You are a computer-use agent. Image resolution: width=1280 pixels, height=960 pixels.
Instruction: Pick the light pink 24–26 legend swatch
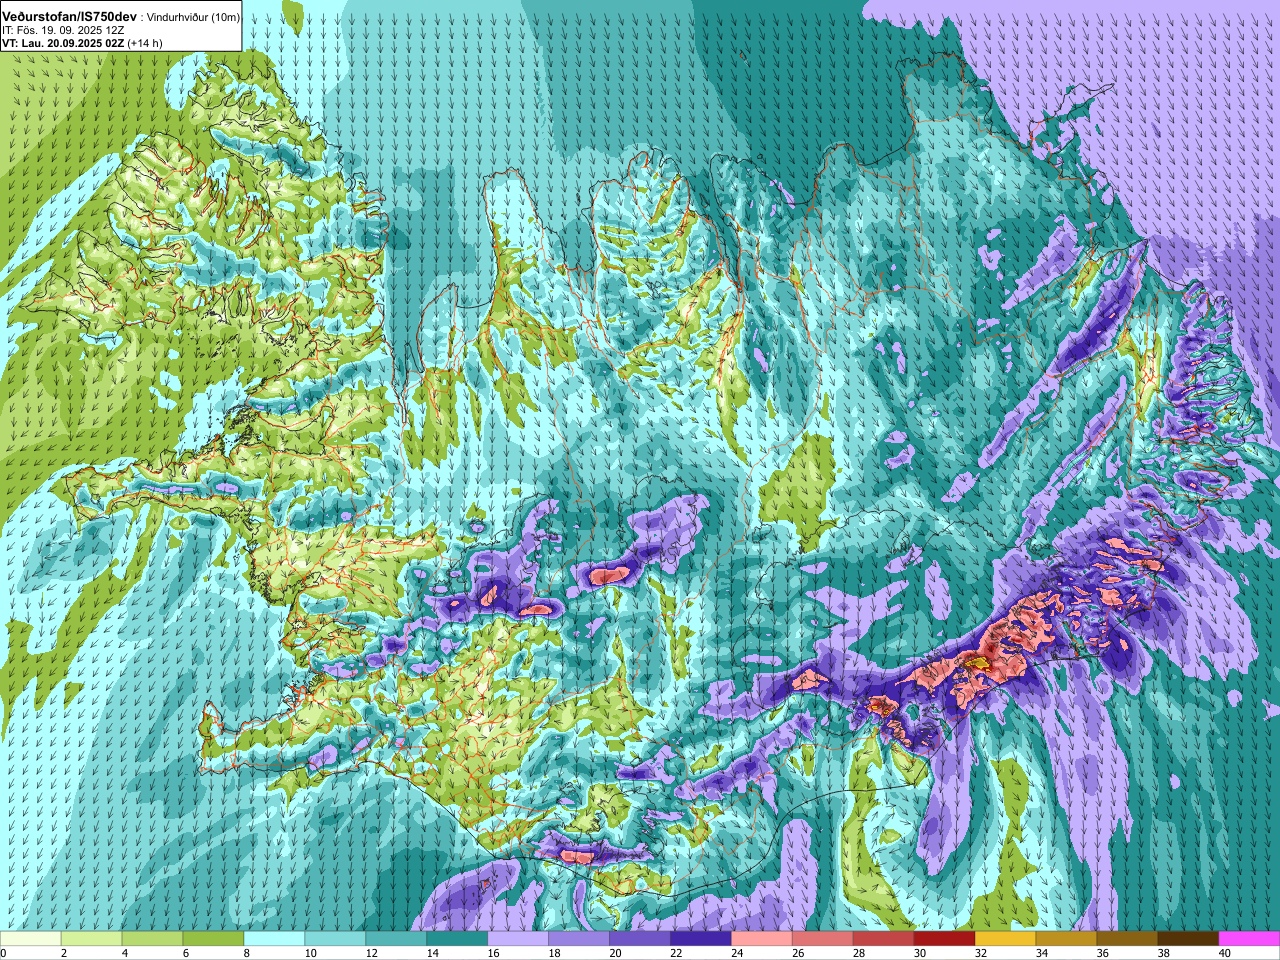pos(762,939)
